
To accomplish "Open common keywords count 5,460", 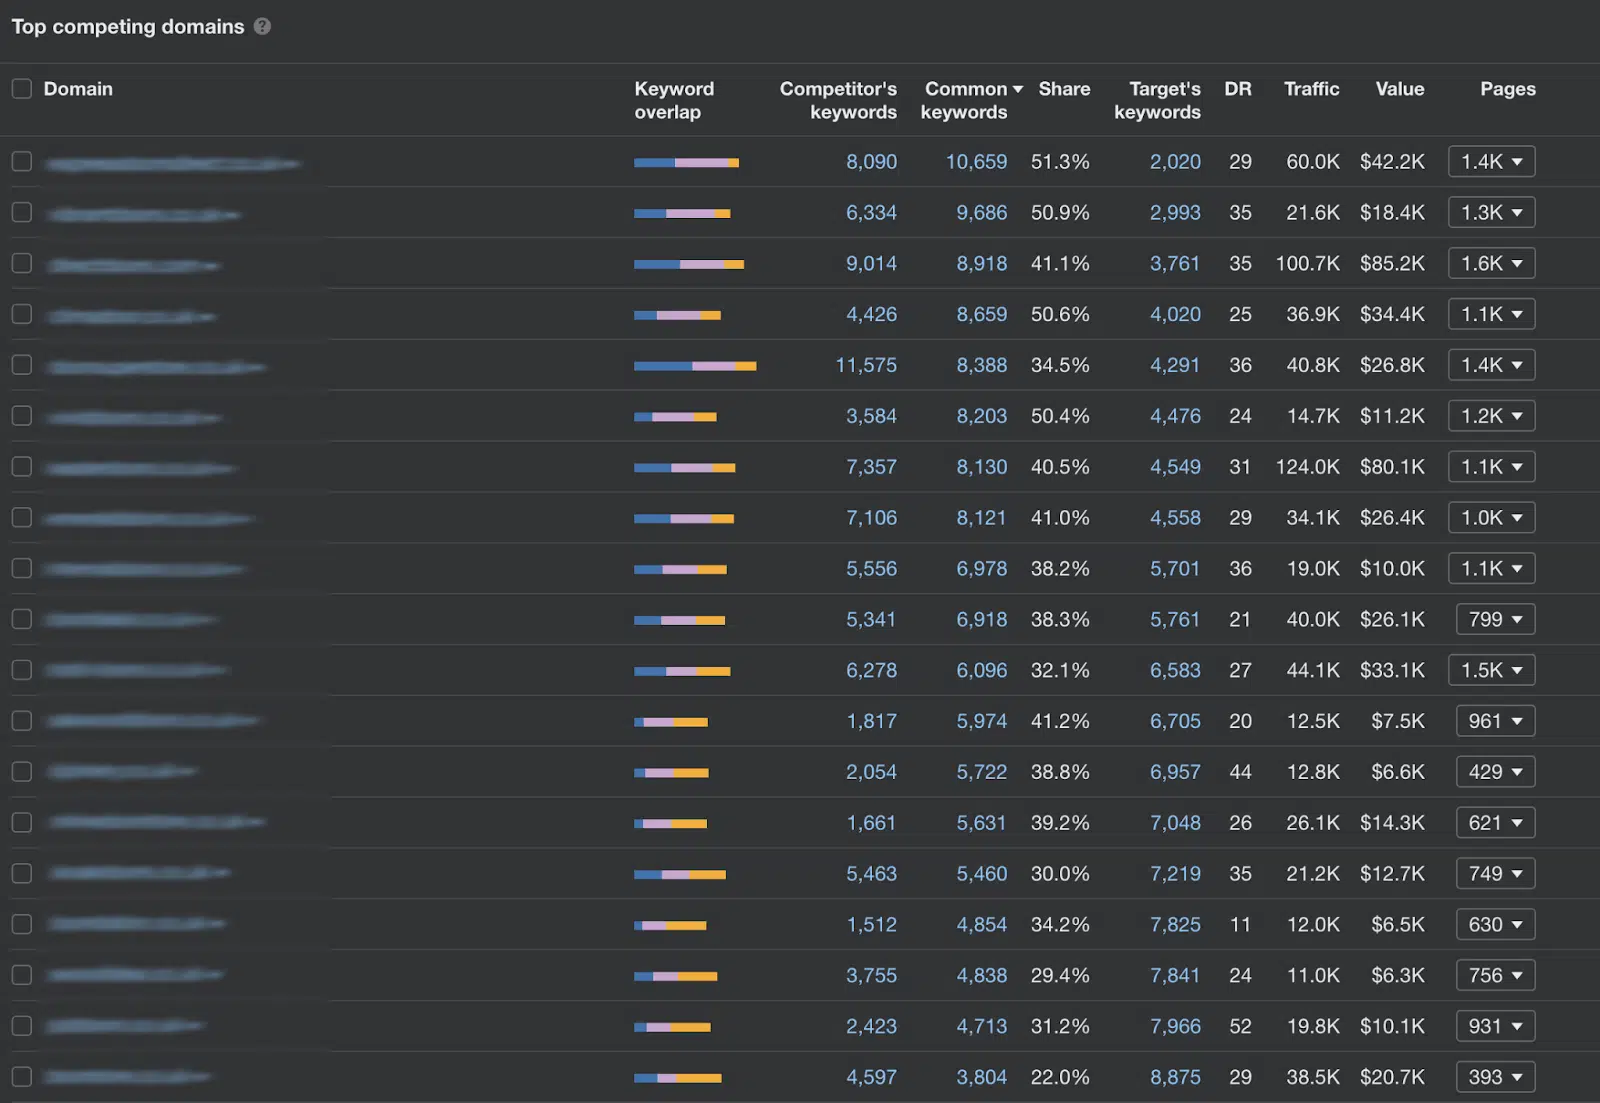I will pos(982,874).
